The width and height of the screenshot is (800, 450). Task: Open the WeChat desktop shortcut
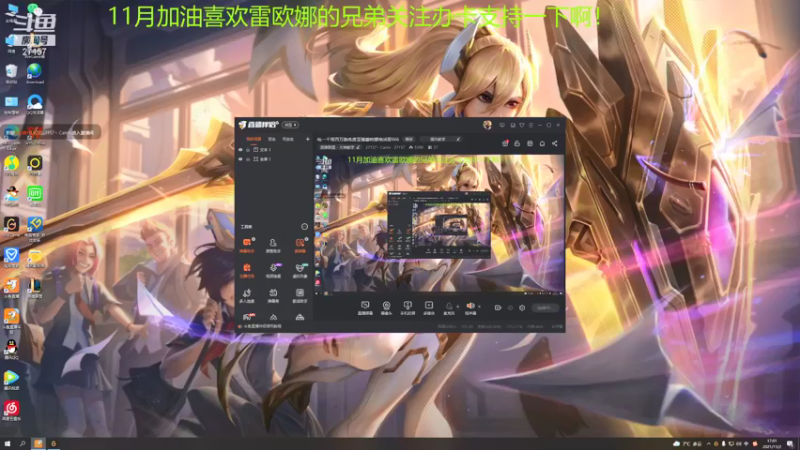35,10
